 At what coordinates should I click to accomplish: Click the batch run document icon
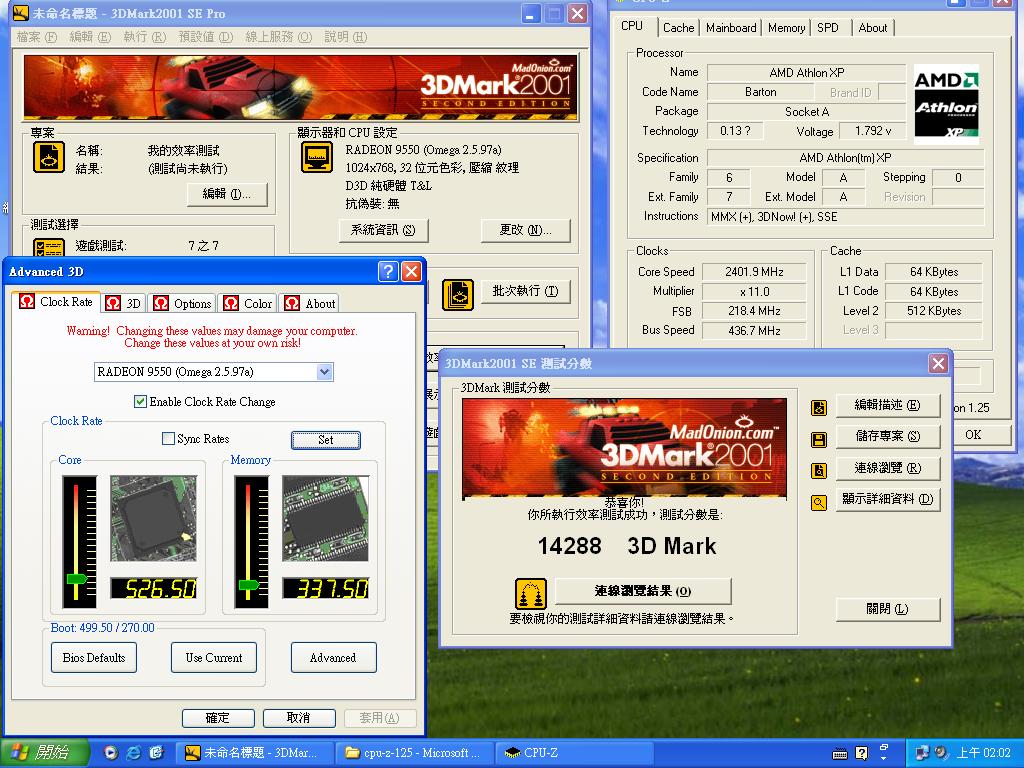pos(458,292)
